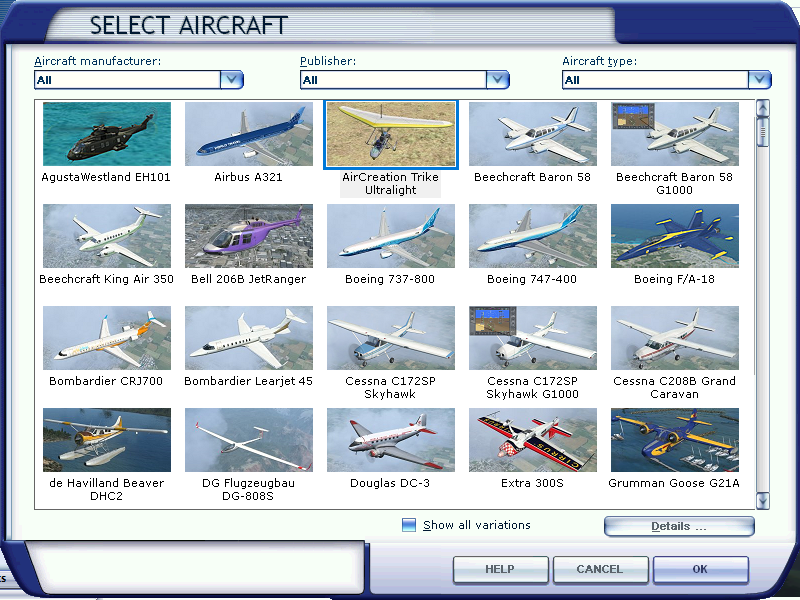
Task: Select the Beechcraft Baron 58 G1000 thumbnail
Action: coord(674,134)
